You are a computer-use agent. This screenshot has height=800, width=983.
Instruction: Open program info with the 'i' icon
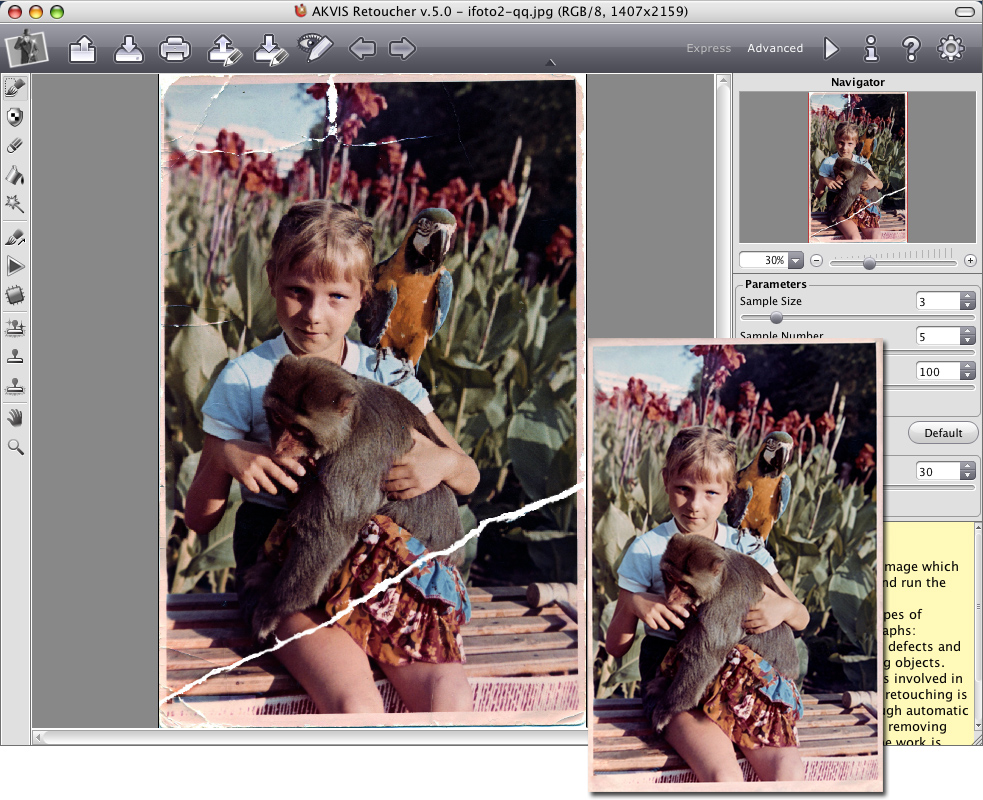pos(871,48)
